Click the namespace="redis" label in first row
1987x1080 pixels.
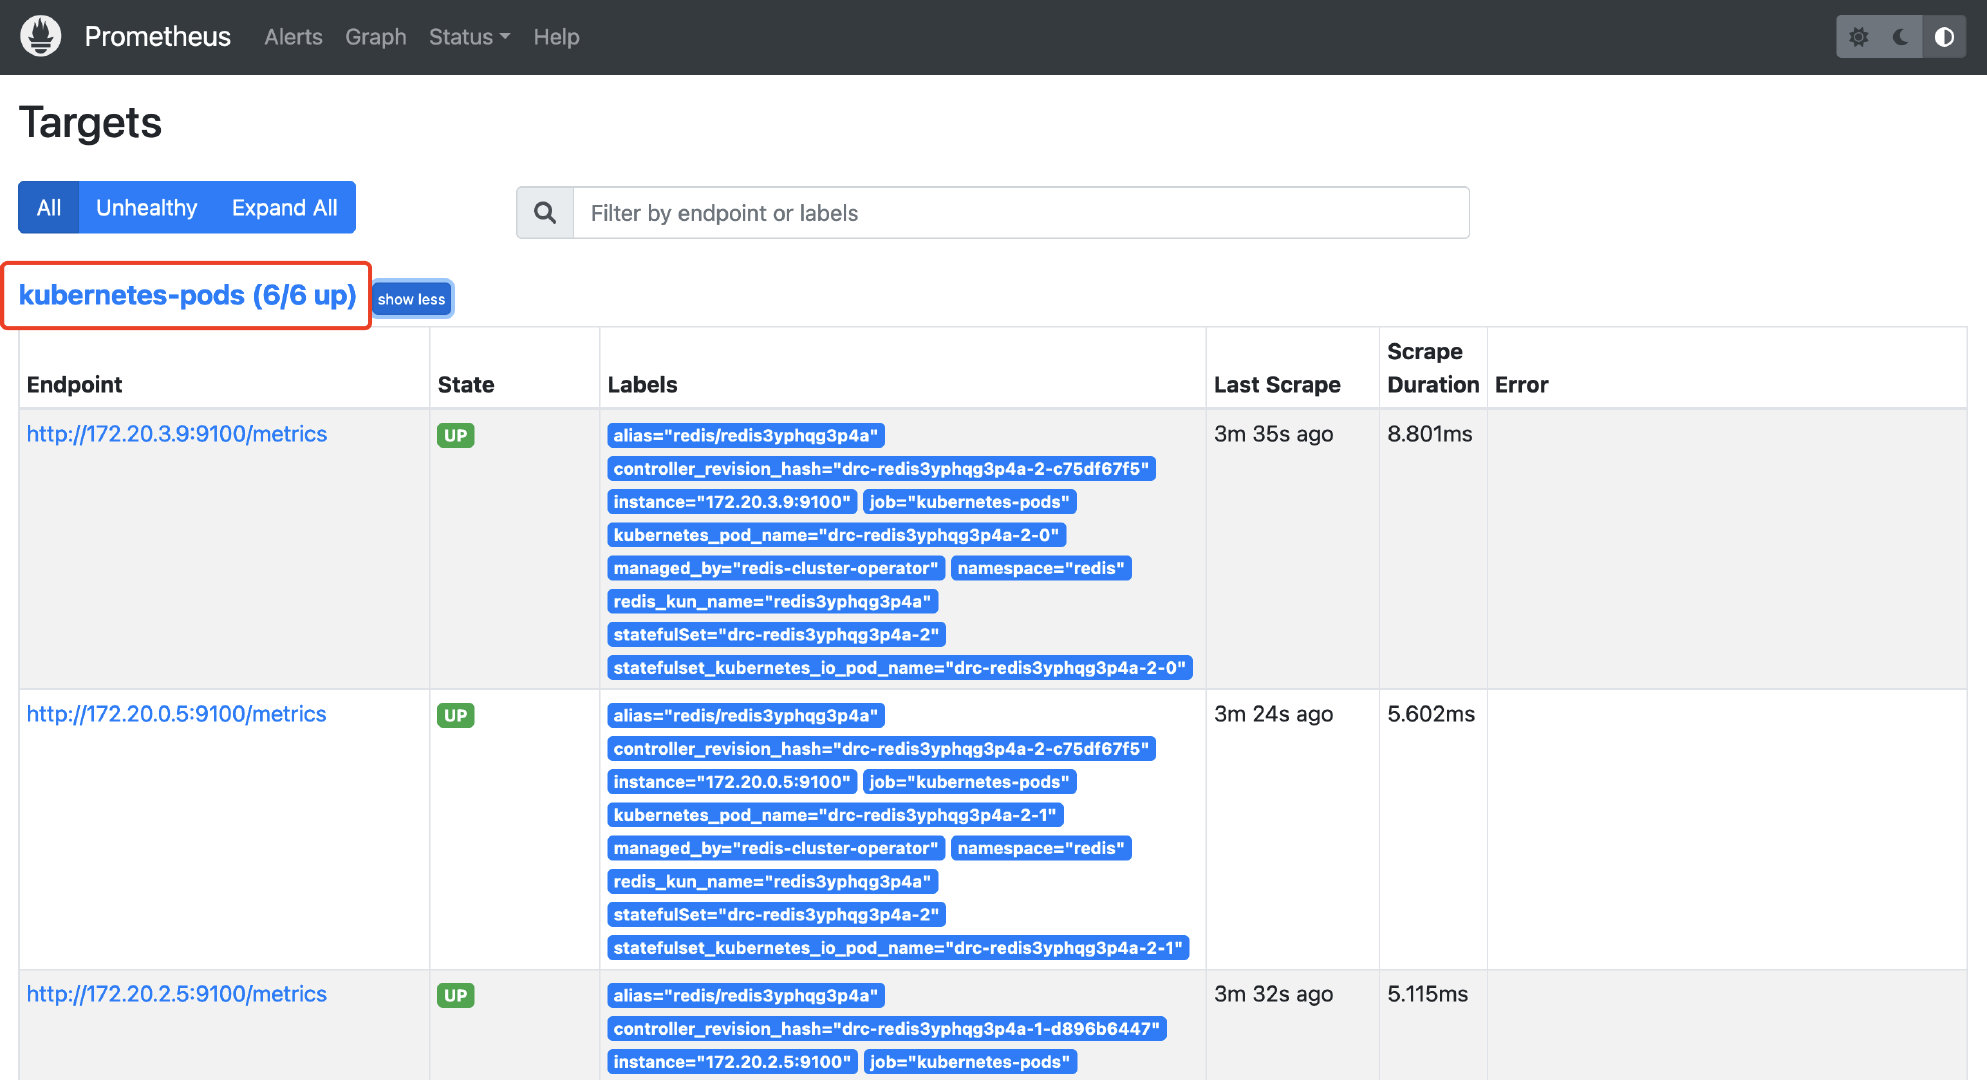pos(1040,568)
